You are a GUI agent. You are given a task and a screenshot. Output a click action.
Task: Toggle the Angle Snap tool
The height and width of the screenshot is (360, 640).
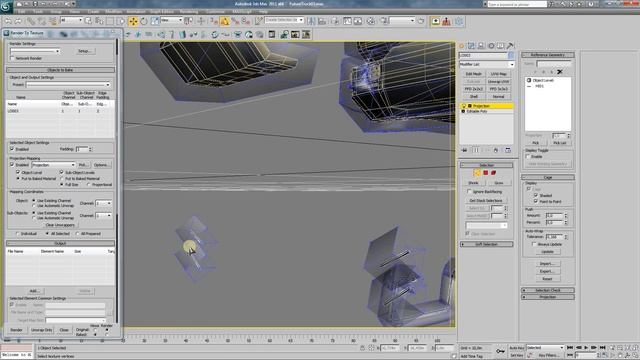(x=224, y=21)
